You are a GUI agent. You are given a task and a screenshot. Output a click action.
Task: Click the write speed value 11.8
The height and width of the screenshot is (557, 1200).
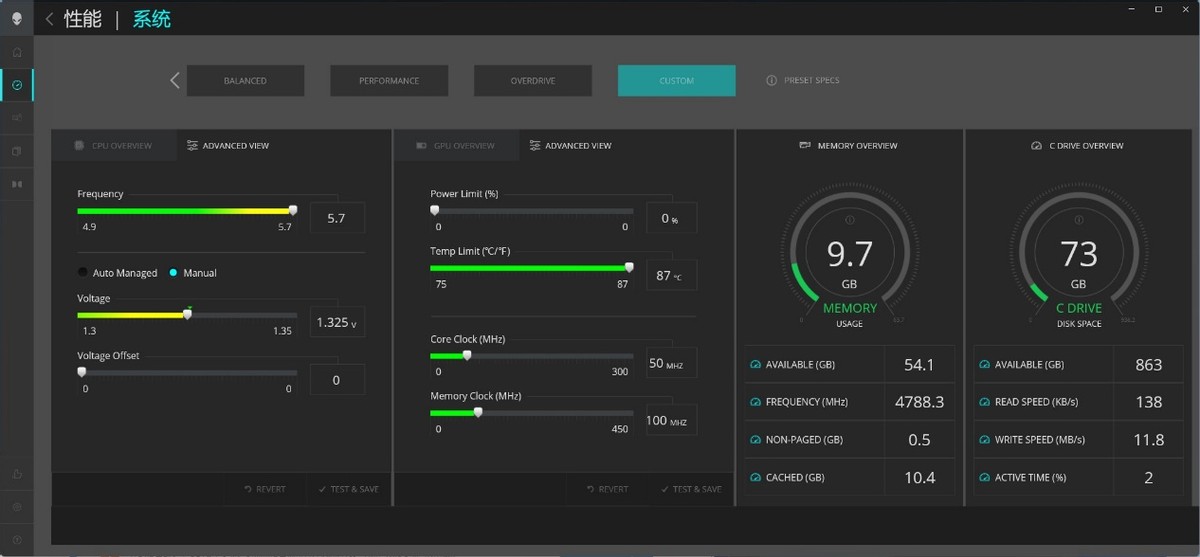1149,440
